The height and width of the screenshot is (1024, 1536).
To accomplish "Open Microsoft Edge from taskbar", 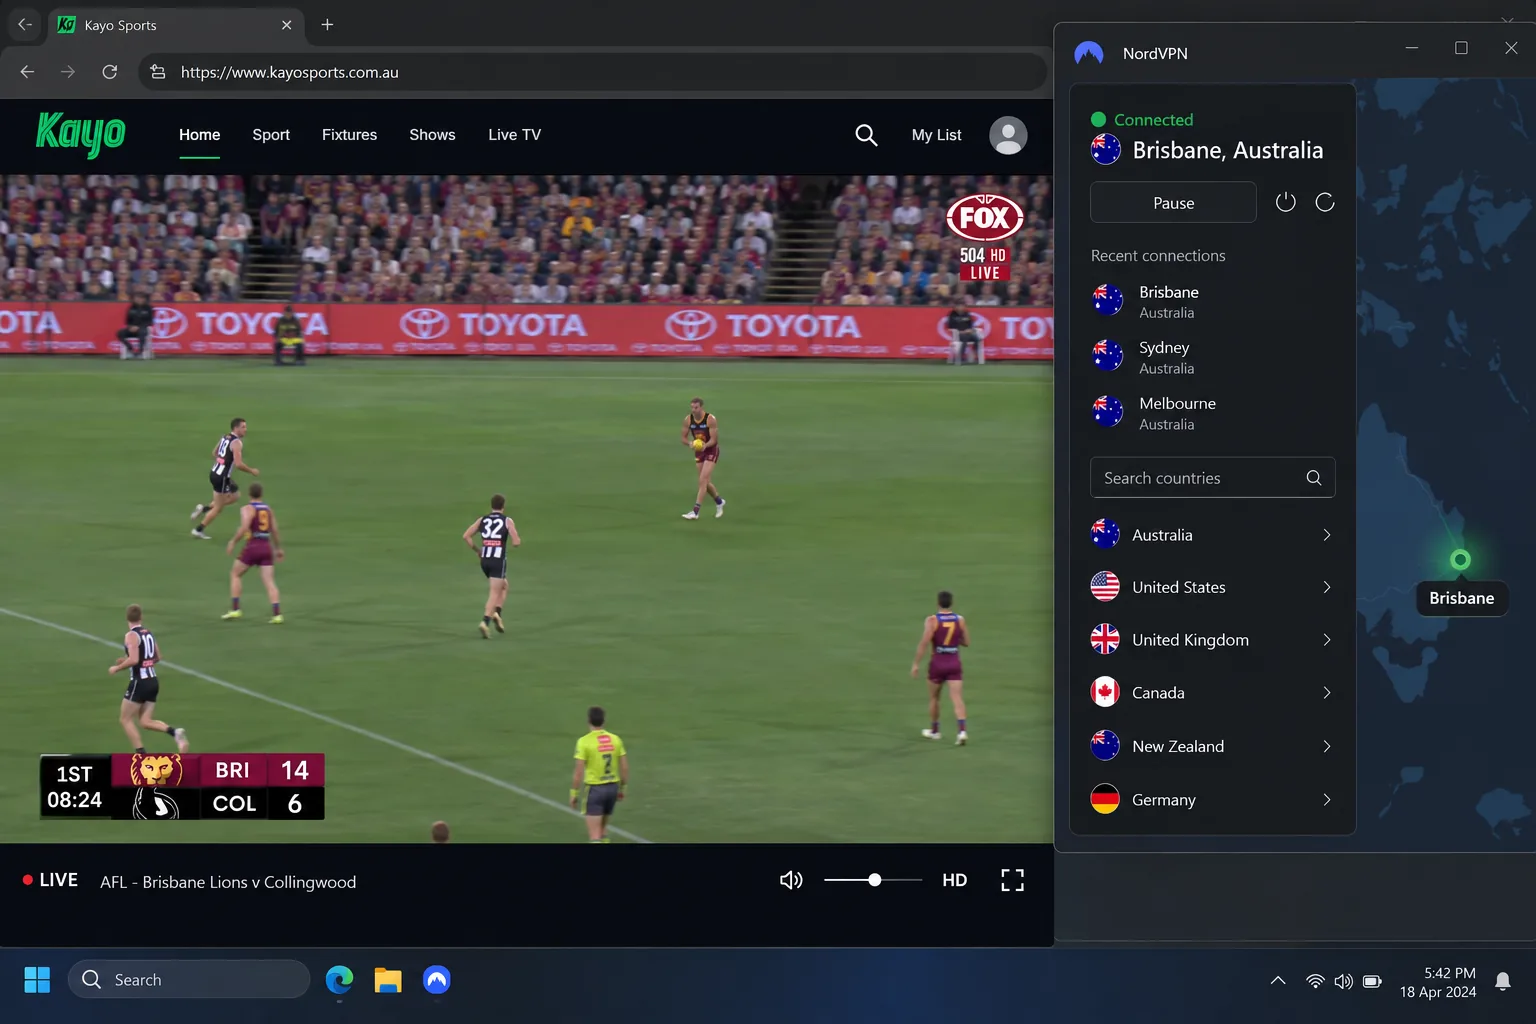I will [339, 980].
